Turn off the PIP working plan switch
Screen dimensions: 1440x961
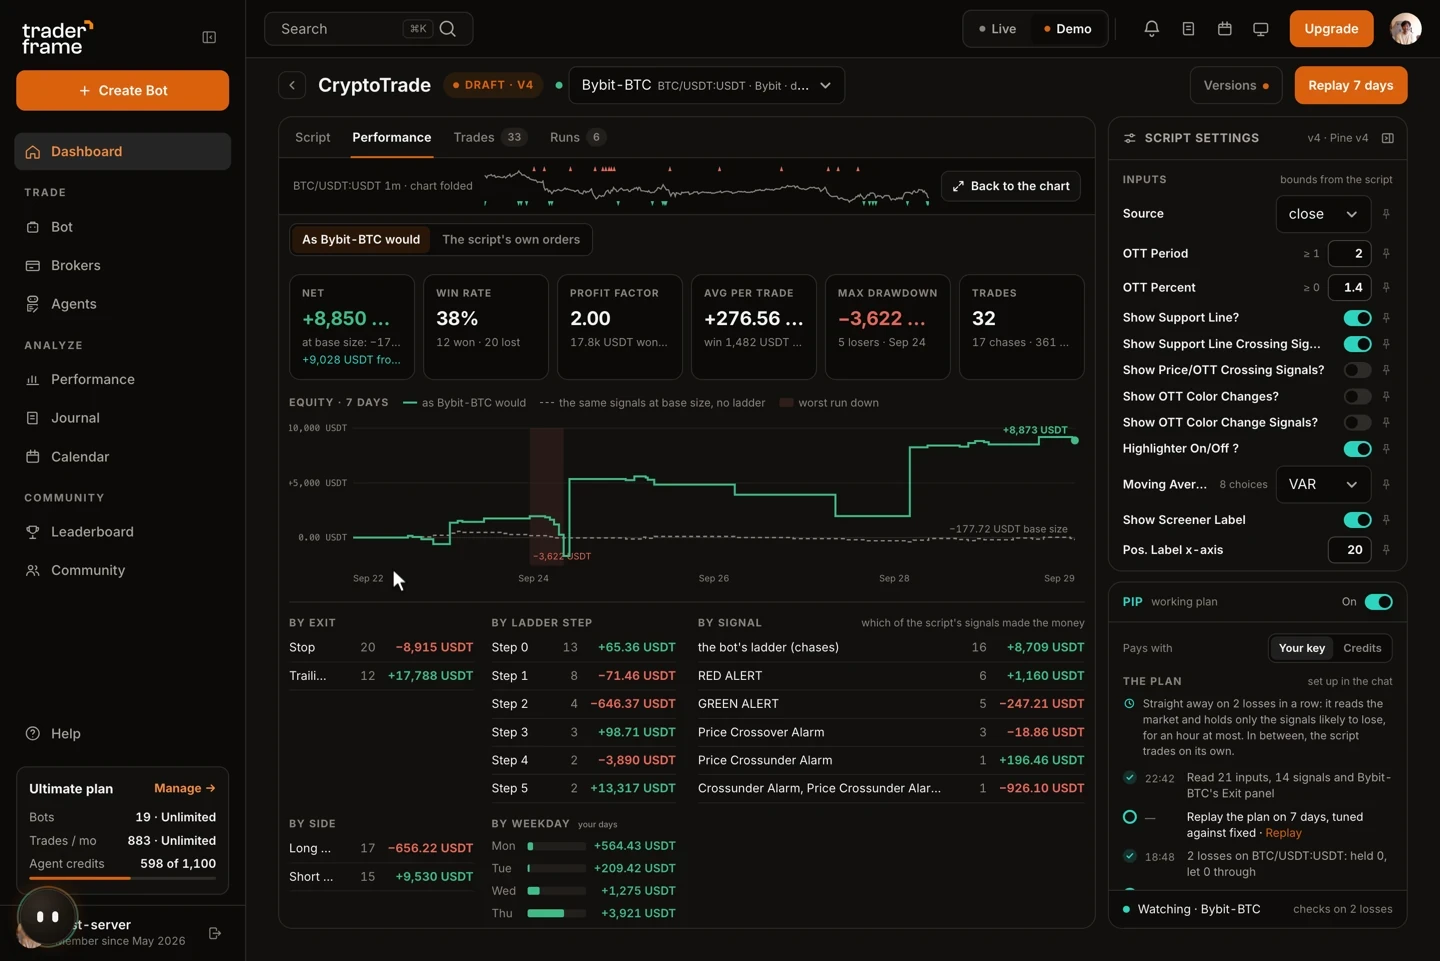pos(1378,602)
